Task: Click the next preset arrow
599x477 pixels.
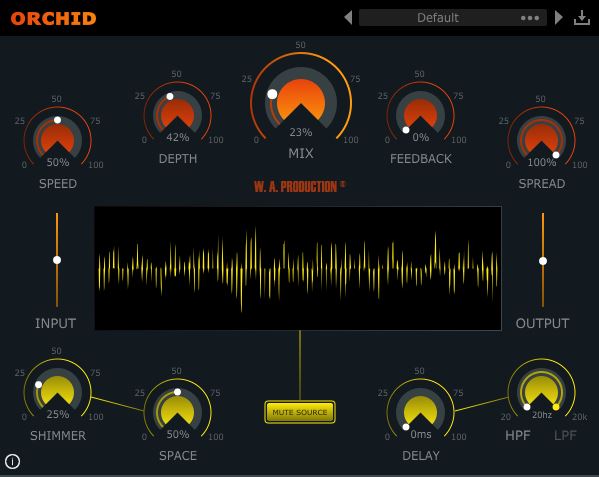Action: [x=559, y=18]
